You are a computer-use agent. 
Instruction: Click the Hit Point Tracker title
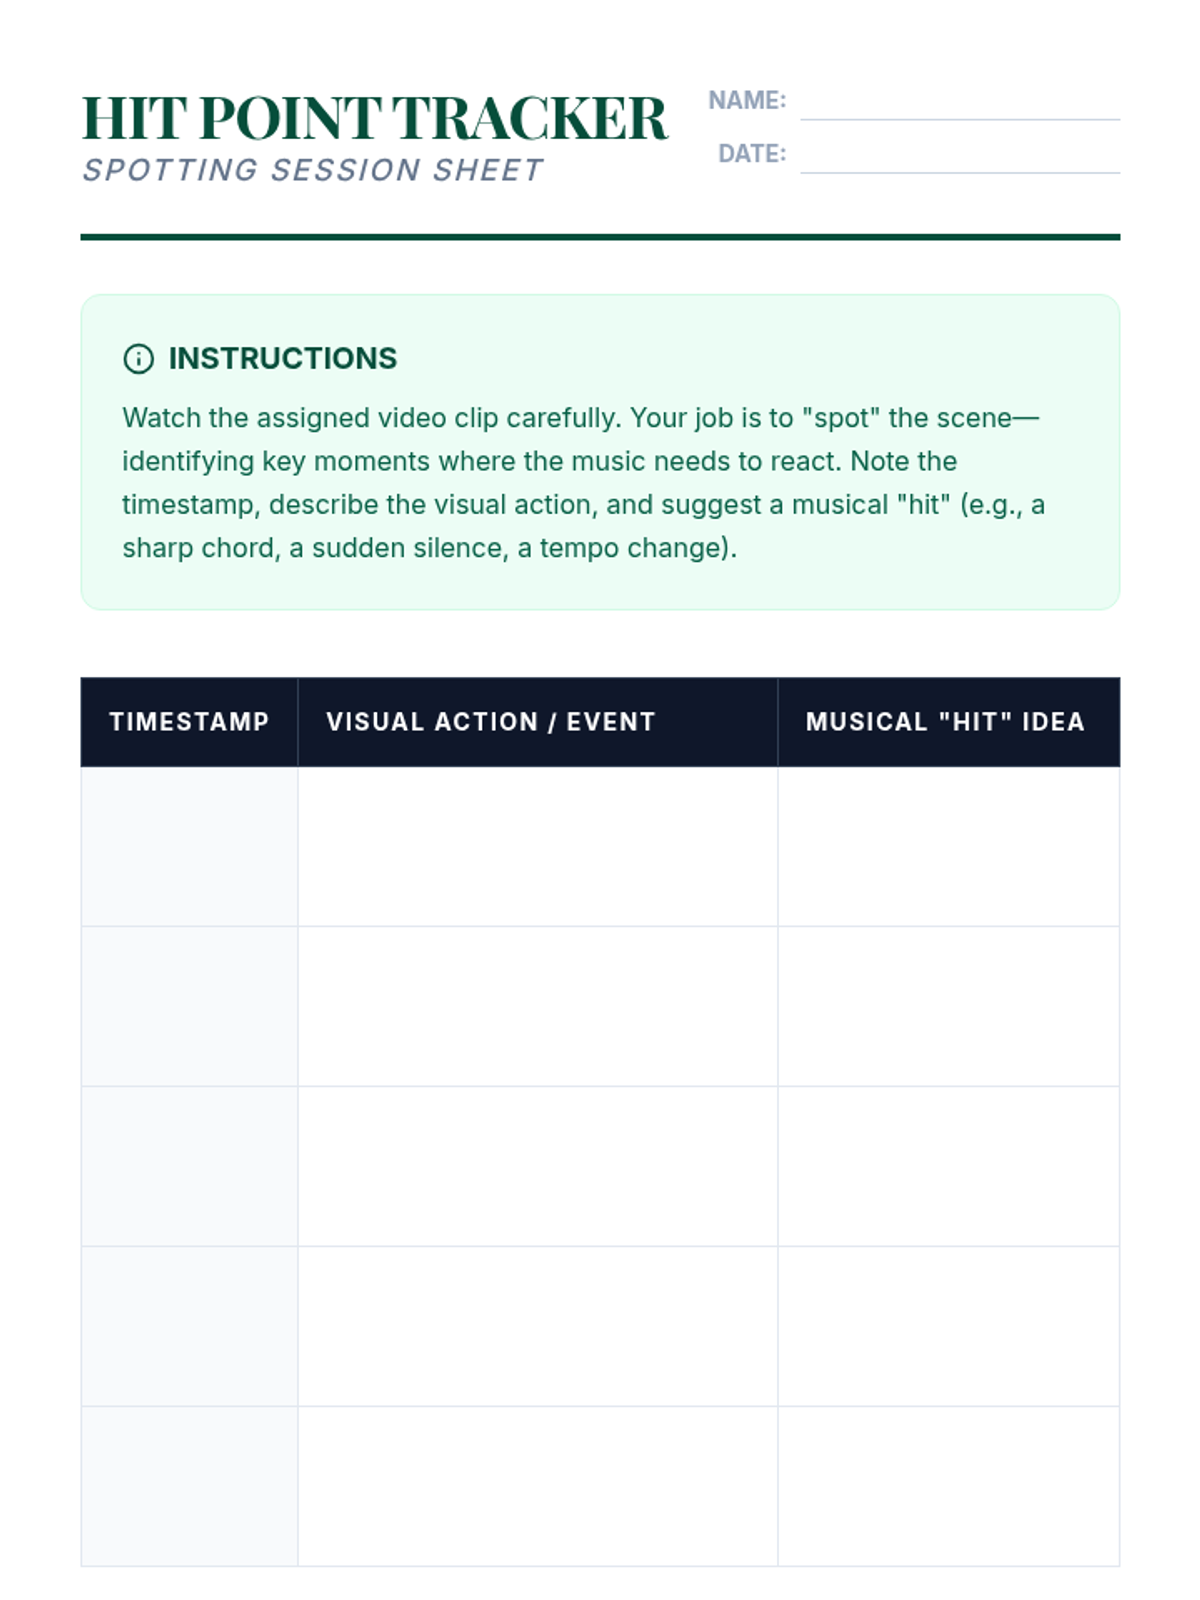(374, 118)
